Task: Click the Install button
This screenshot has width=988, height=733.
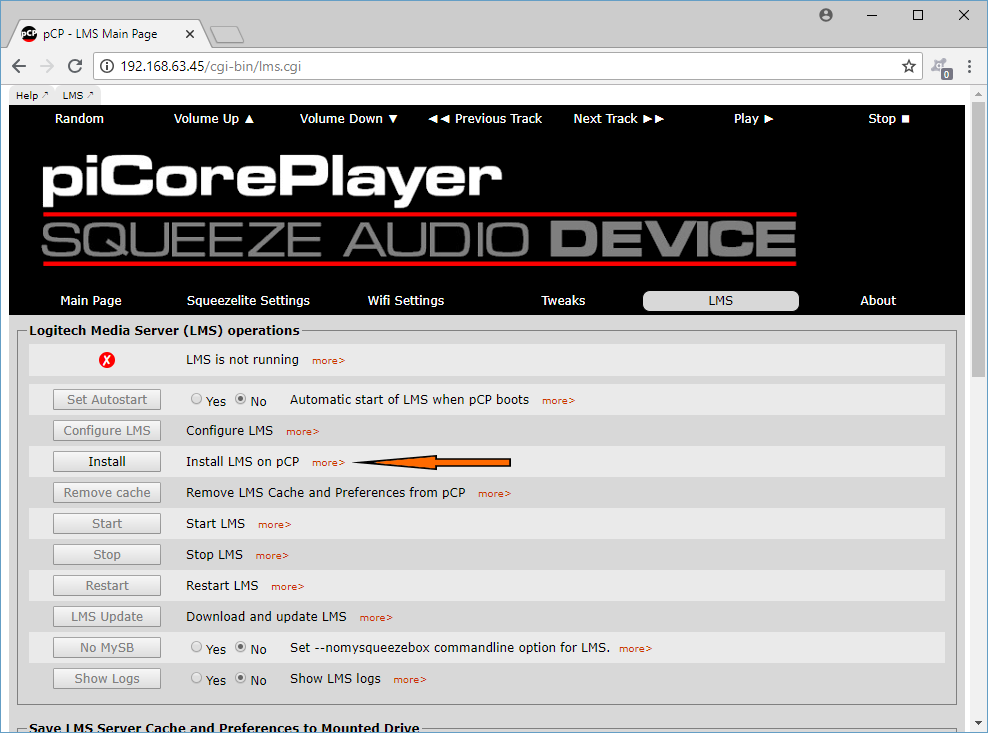Action: point(106,461)
